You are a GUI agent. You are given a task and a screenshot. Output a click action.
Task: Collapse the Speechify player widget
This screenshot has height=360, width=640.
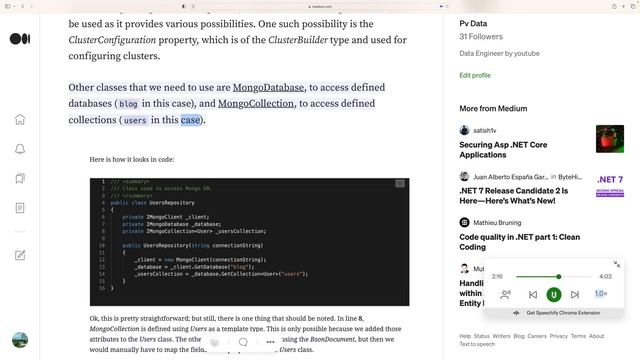point(617,265)
